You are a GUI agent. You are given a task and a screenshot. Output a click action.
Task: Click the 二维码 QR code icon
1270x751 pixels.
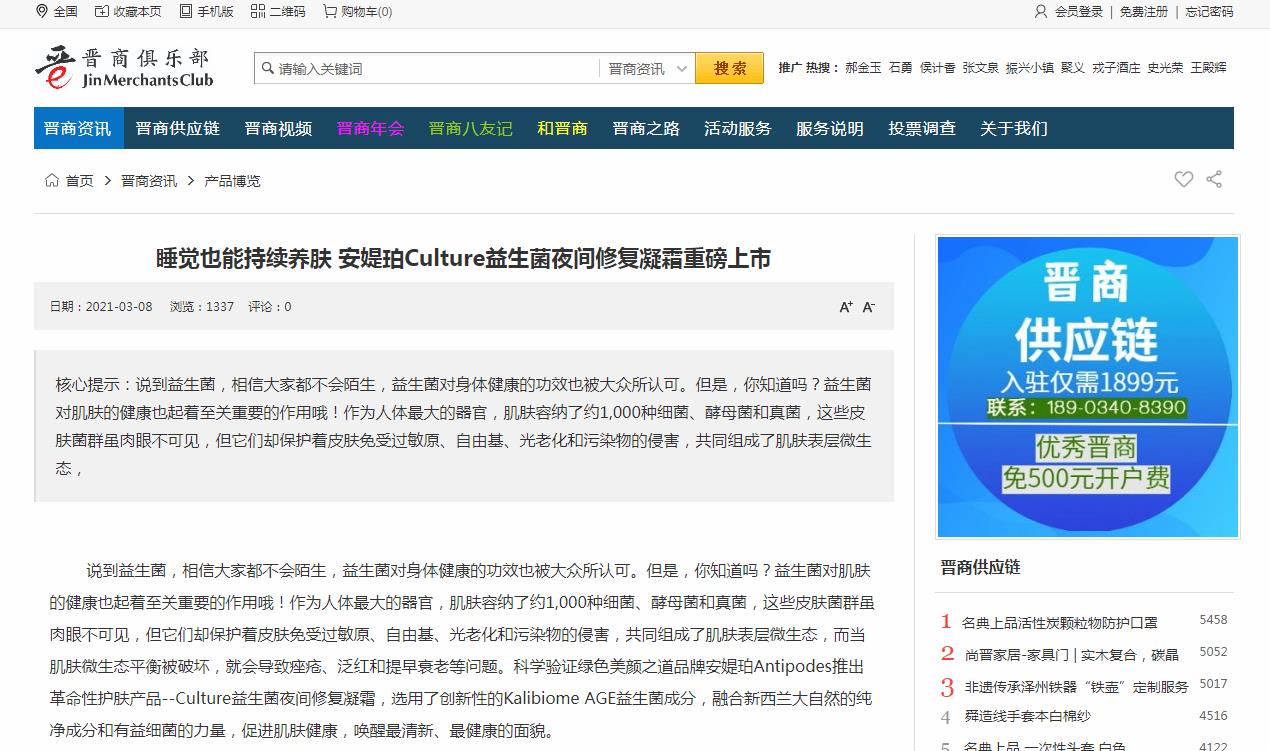click(x=258, y=11)
